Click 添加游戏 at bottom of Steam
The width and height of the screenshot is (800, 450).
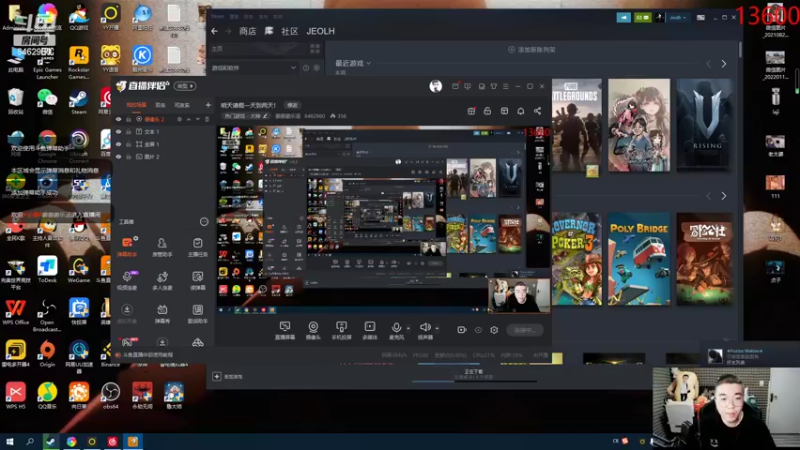pos(228,377)
